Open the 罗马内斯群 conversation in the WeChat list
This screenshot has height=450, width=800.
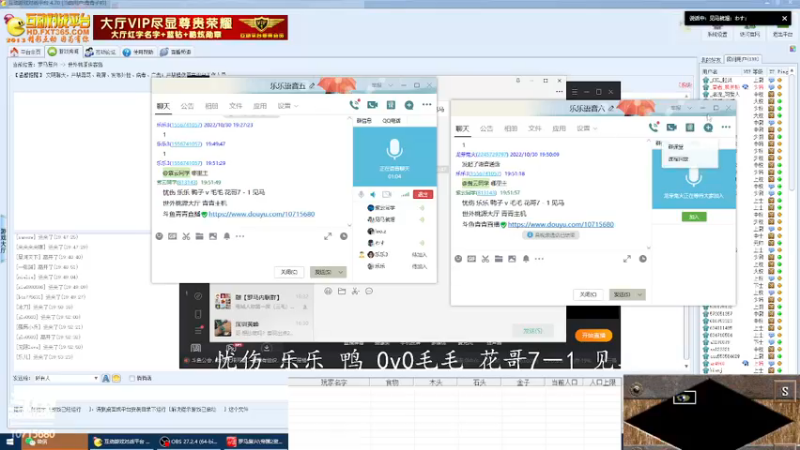point(261,301)
